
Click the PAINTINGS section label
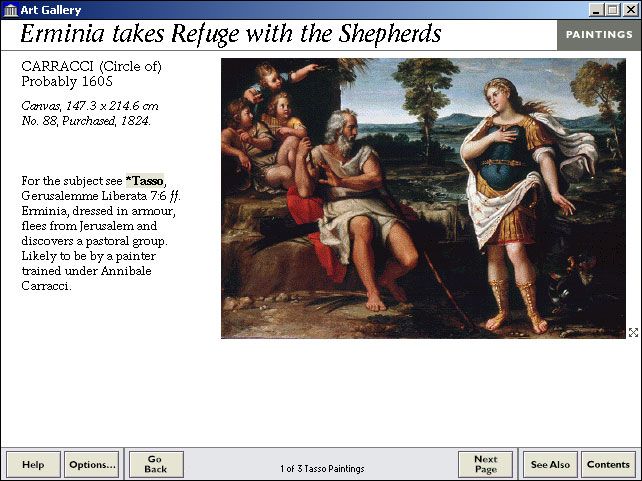[x=599, y=35]
